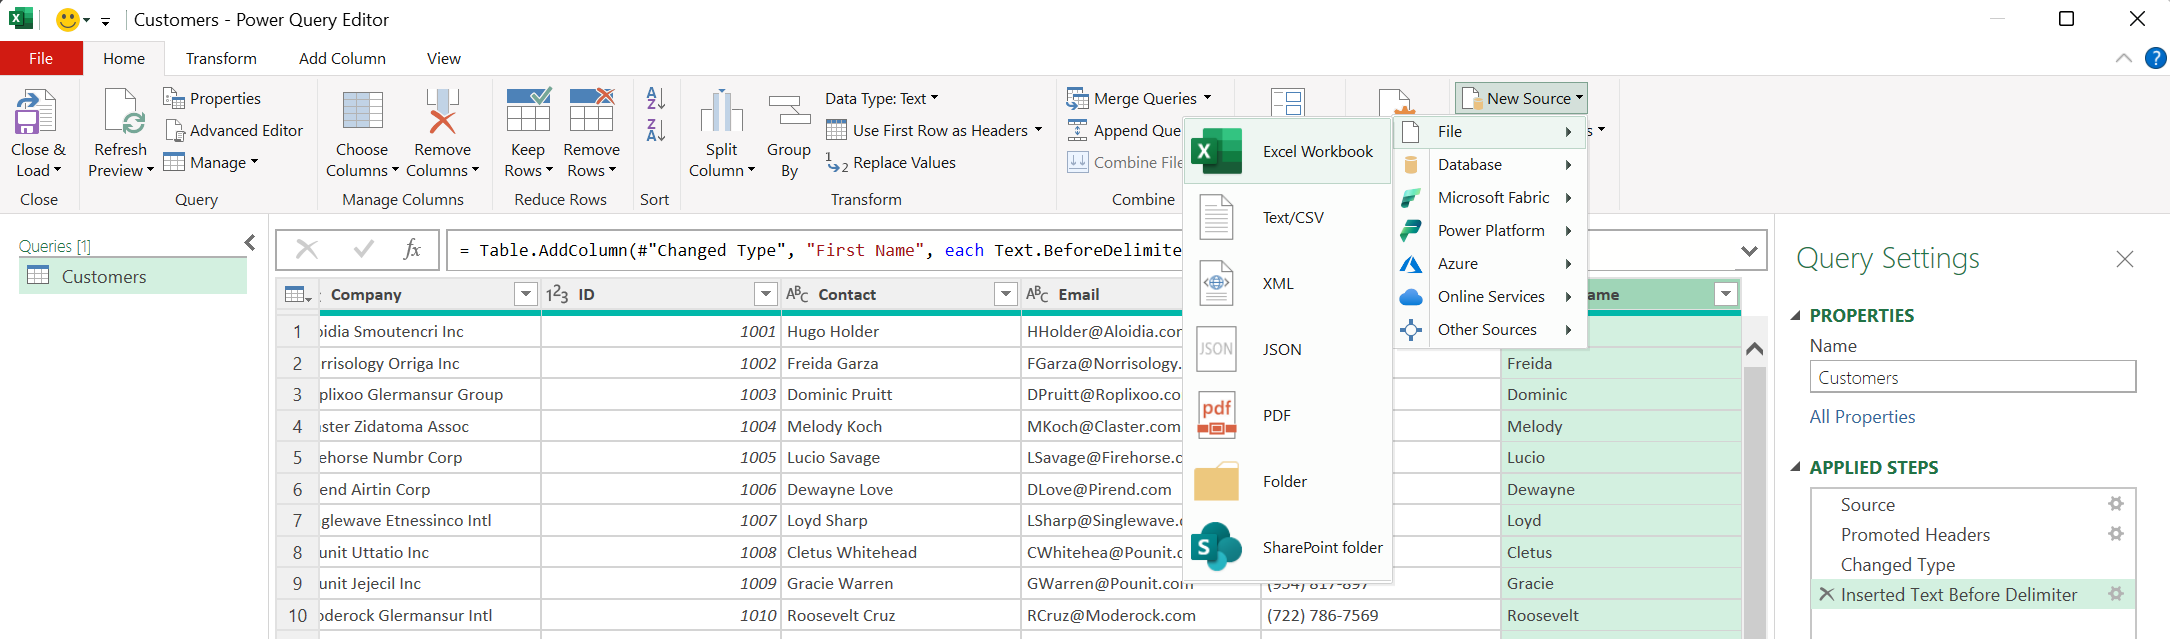This screenshot has height=639, width=2170.
Task: Click the Group By icon
Action: 789,111
